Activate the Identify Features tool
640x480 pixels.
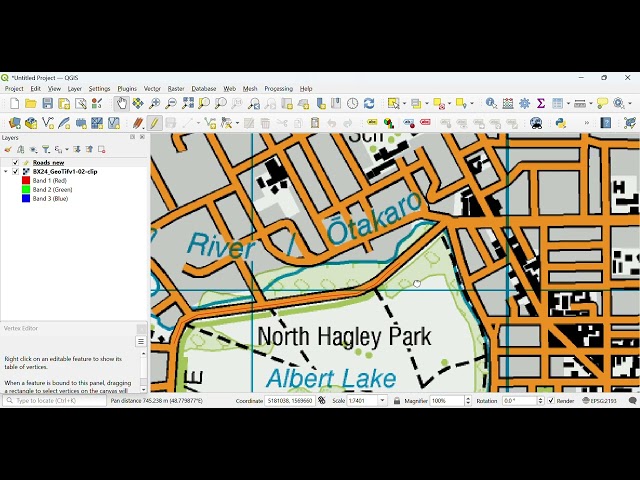point(491,104)
